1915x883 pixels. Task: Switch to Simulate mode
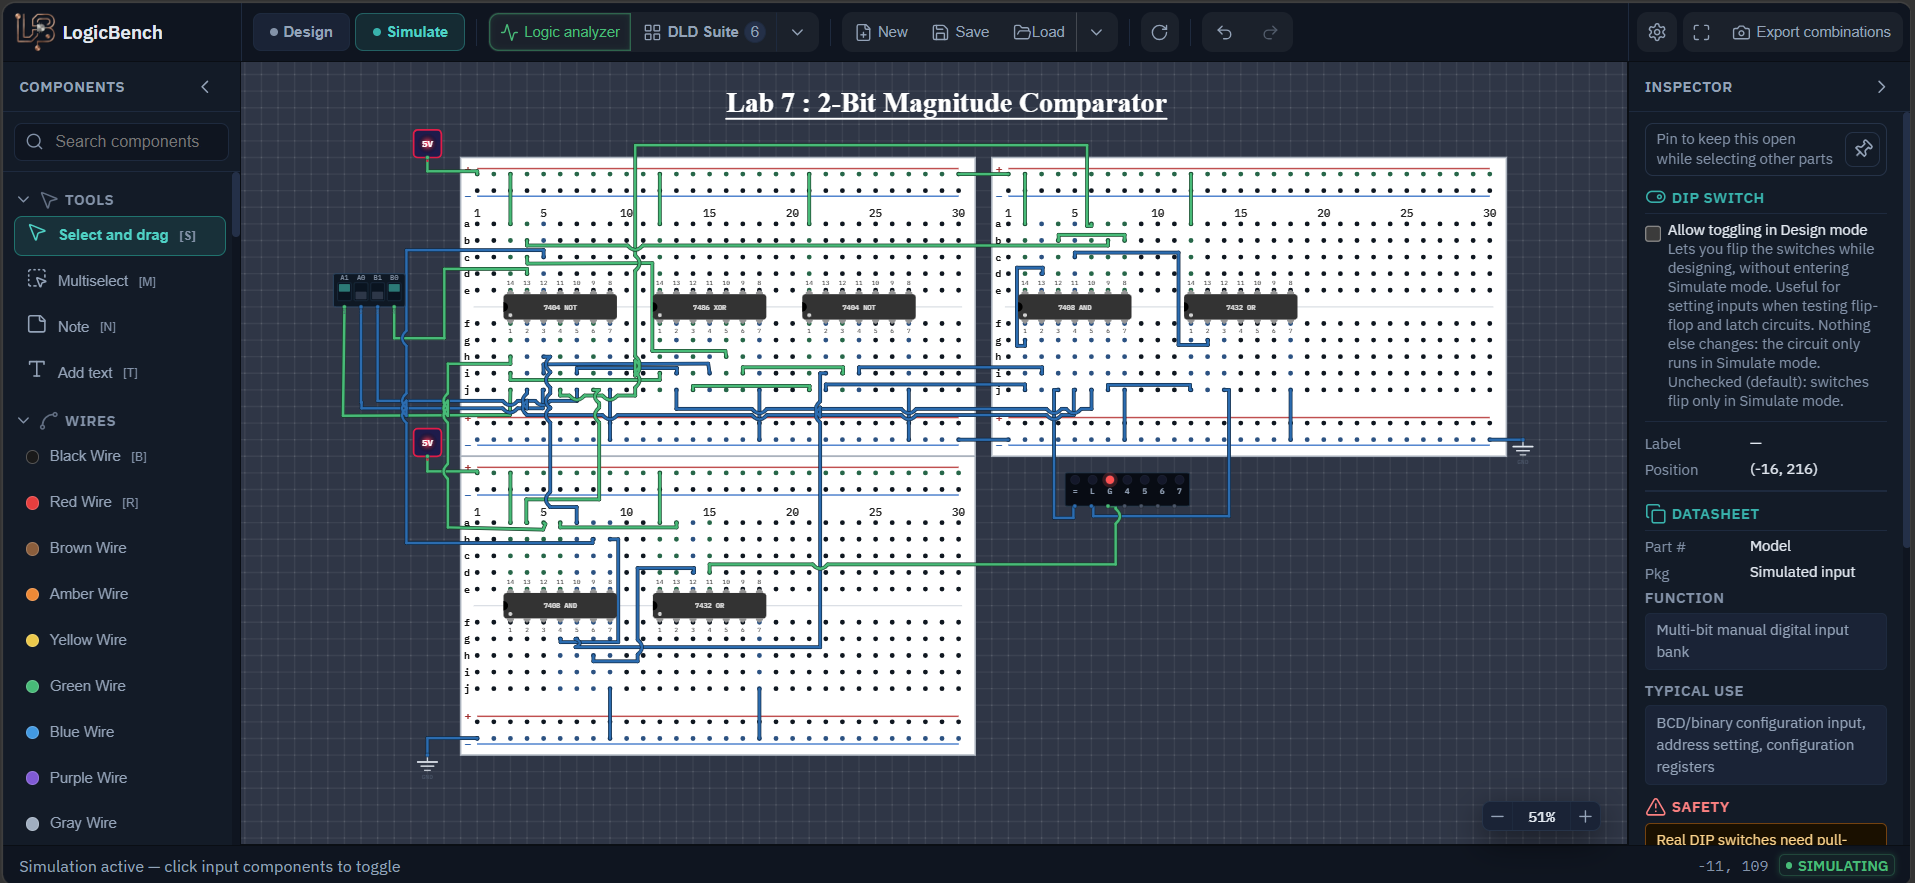[x=410, y=32]
